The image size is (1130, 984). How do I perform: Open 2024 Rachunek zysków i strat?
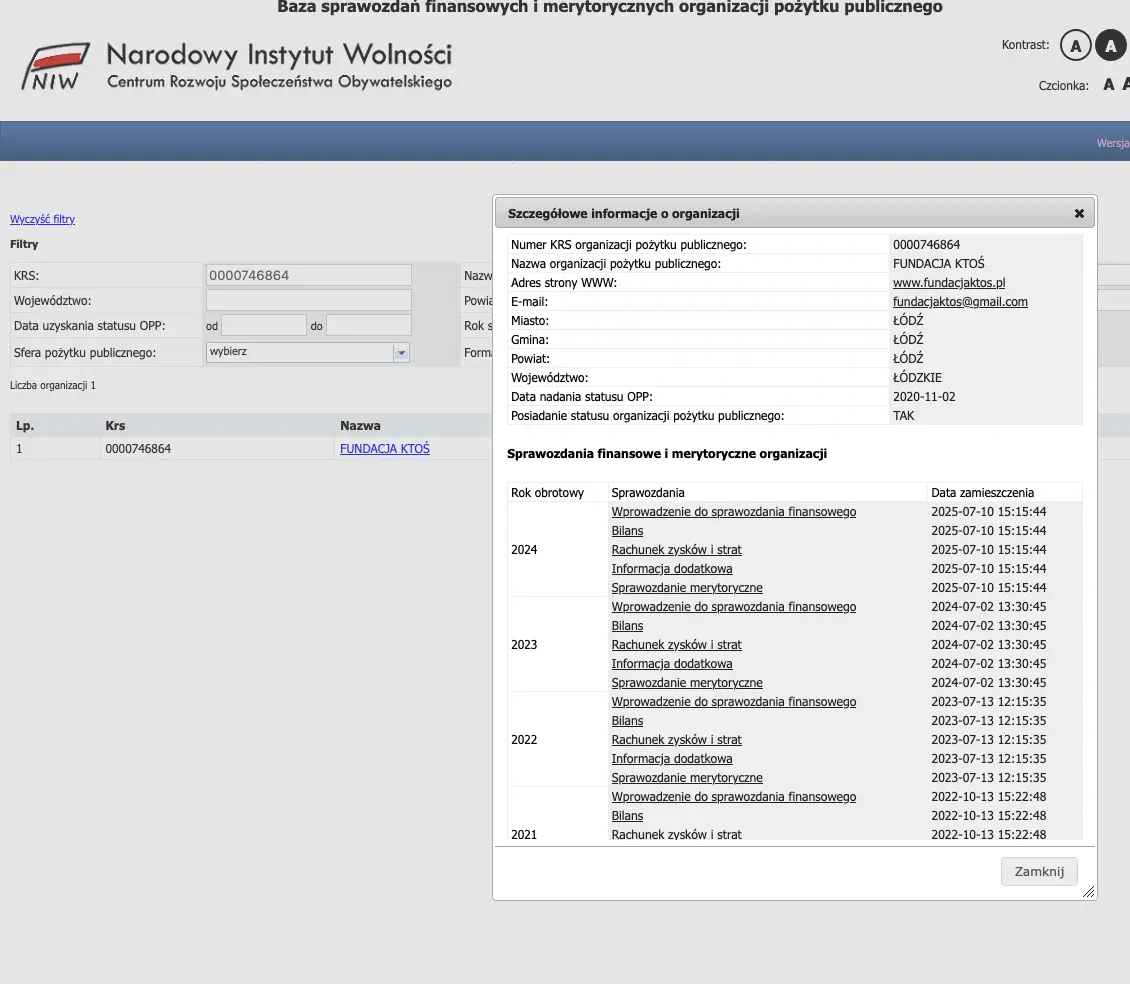coord(676,549)
